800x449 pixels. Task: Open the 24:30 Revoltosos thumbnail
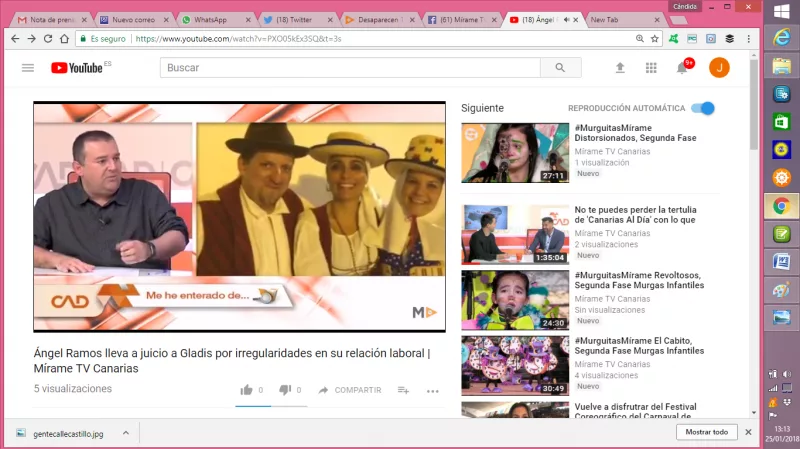[515, 300]
